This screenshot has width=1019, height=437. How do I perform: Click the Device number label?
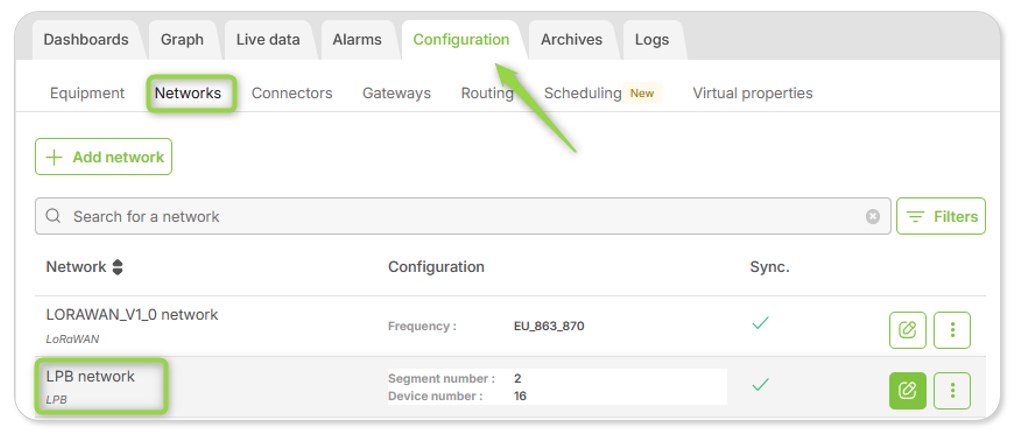pyautogui.click(x=435, y=396)
